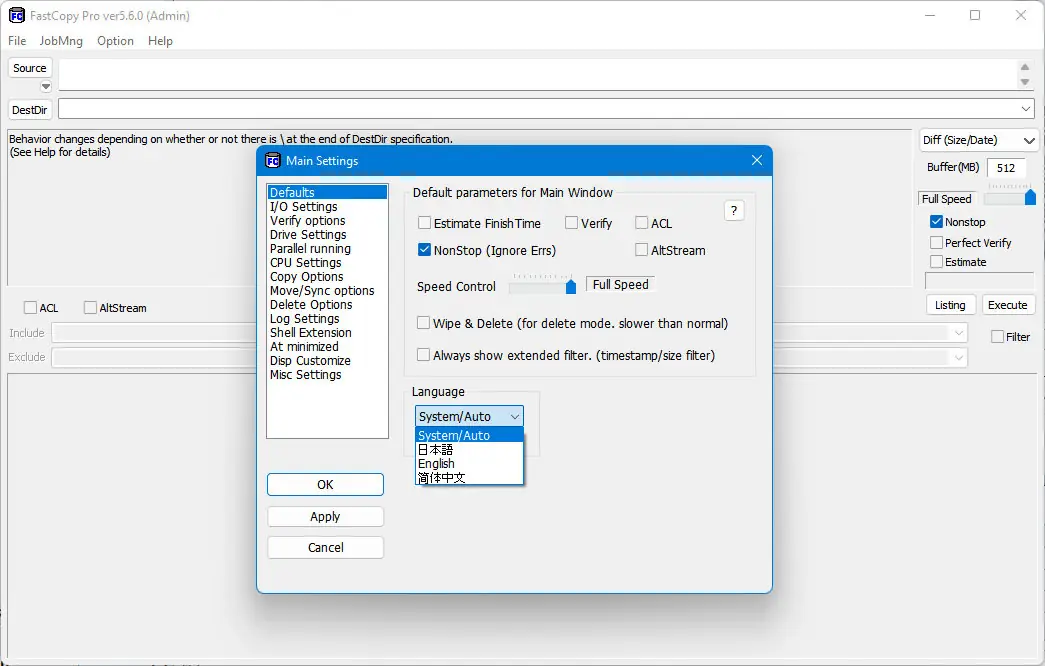The image size is (1045, 666).
Task: Click into the DestDir path field
Action: tap(538, 109)
